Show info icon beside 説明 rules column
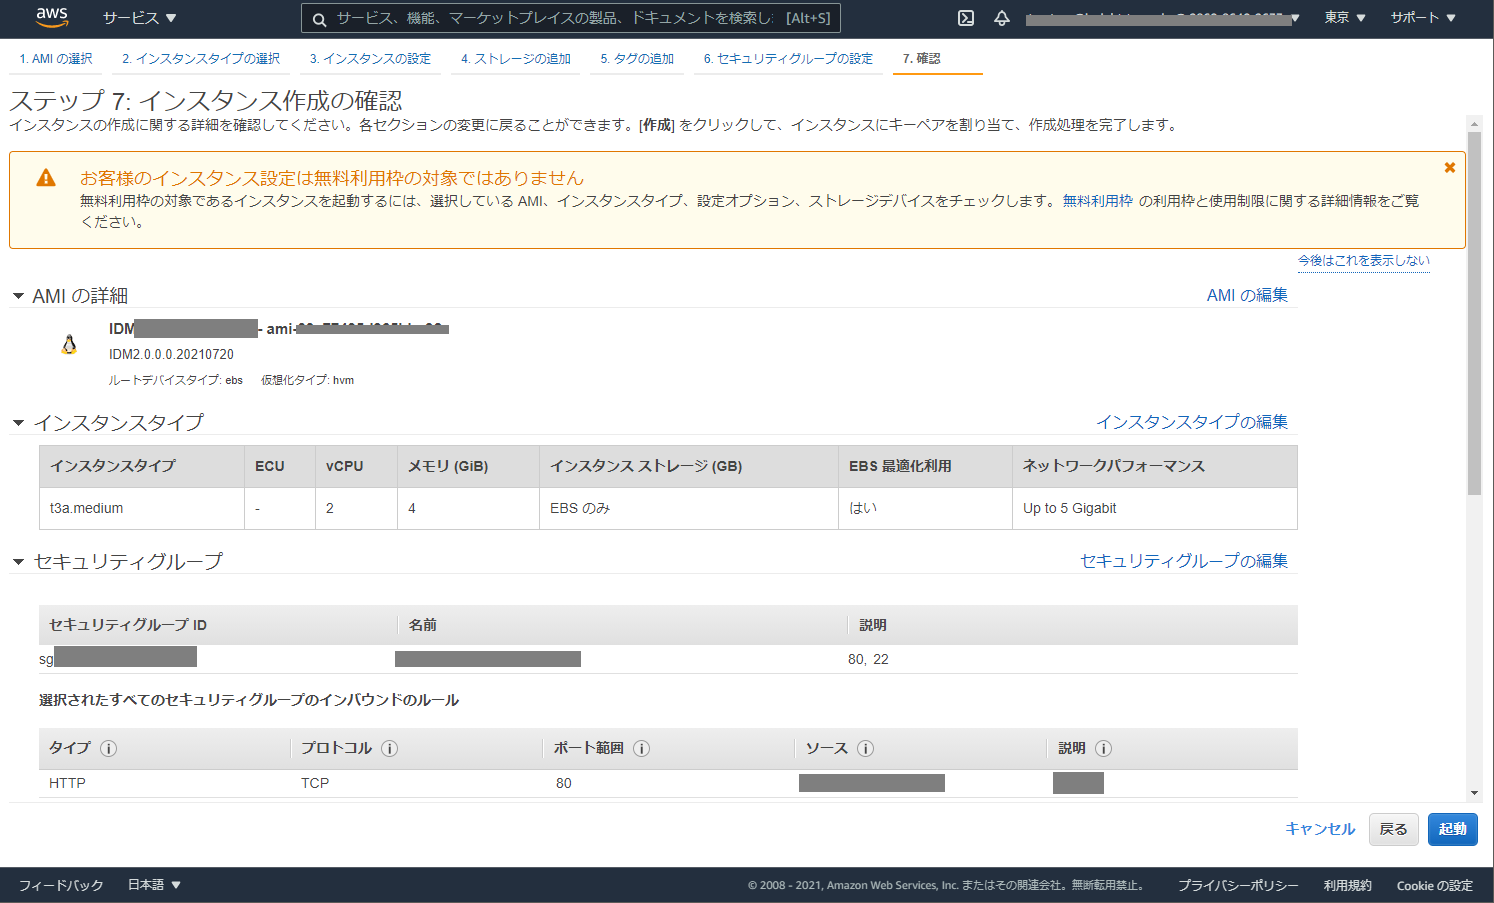This screenshot has width=1494, height=903. pyautogui.click(x=1104, y=748)
